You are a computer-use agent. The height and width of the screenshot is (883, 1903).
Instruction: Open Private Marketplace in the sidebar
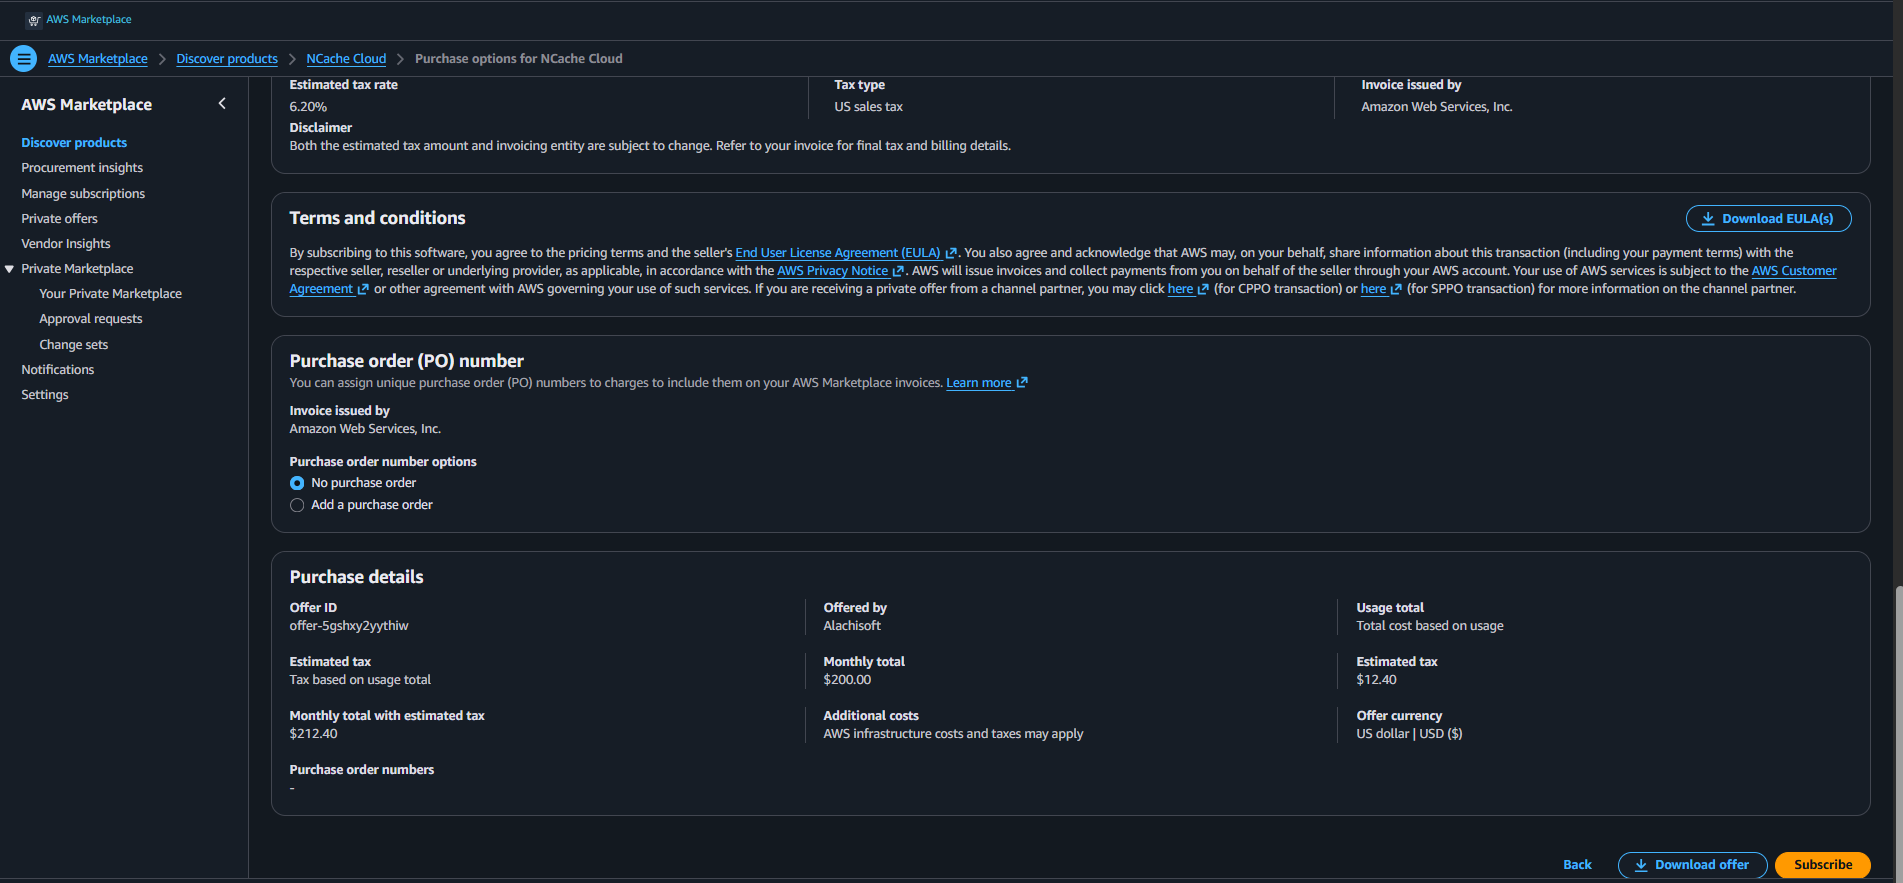pos(77,269)
